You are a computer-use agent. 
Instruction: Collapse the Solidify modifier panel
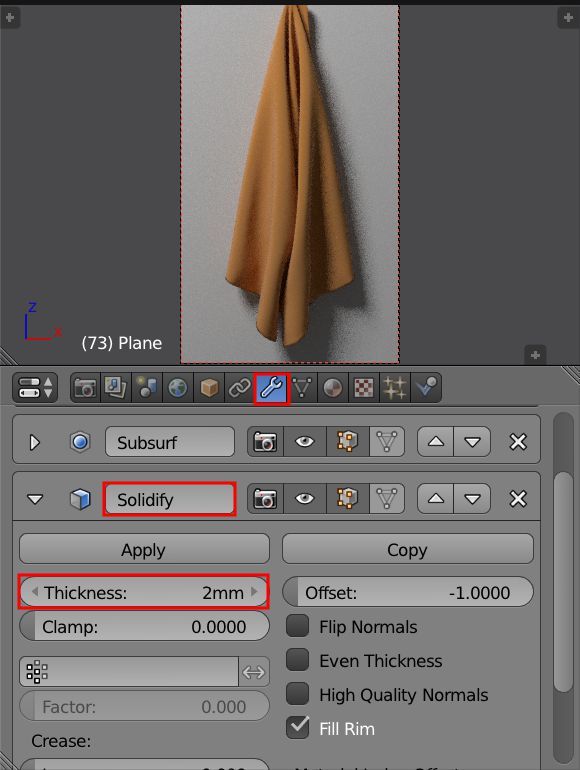click(x=35, y=499)
